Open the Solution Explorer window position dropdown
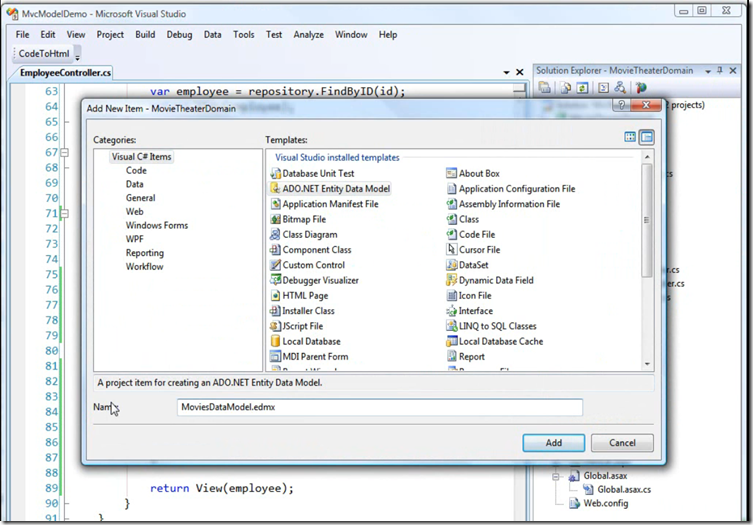The image size is (753, 525). 708,71
